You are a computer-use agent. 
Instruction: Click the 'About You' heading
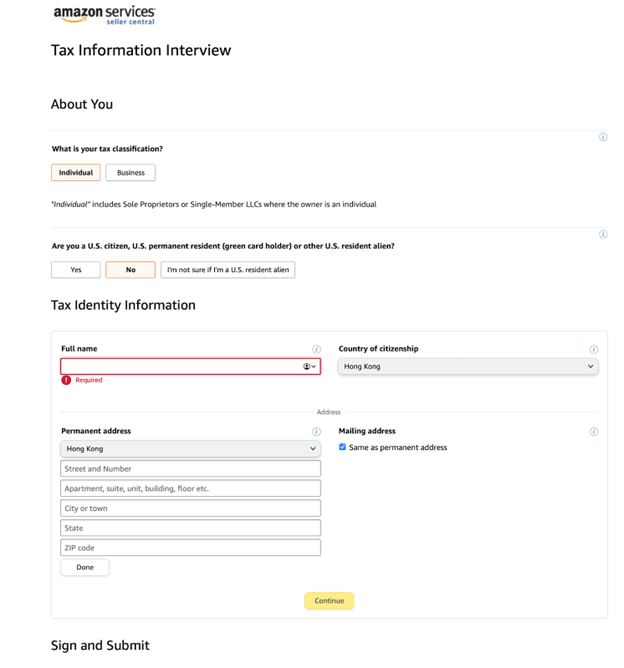click(82, 104)
